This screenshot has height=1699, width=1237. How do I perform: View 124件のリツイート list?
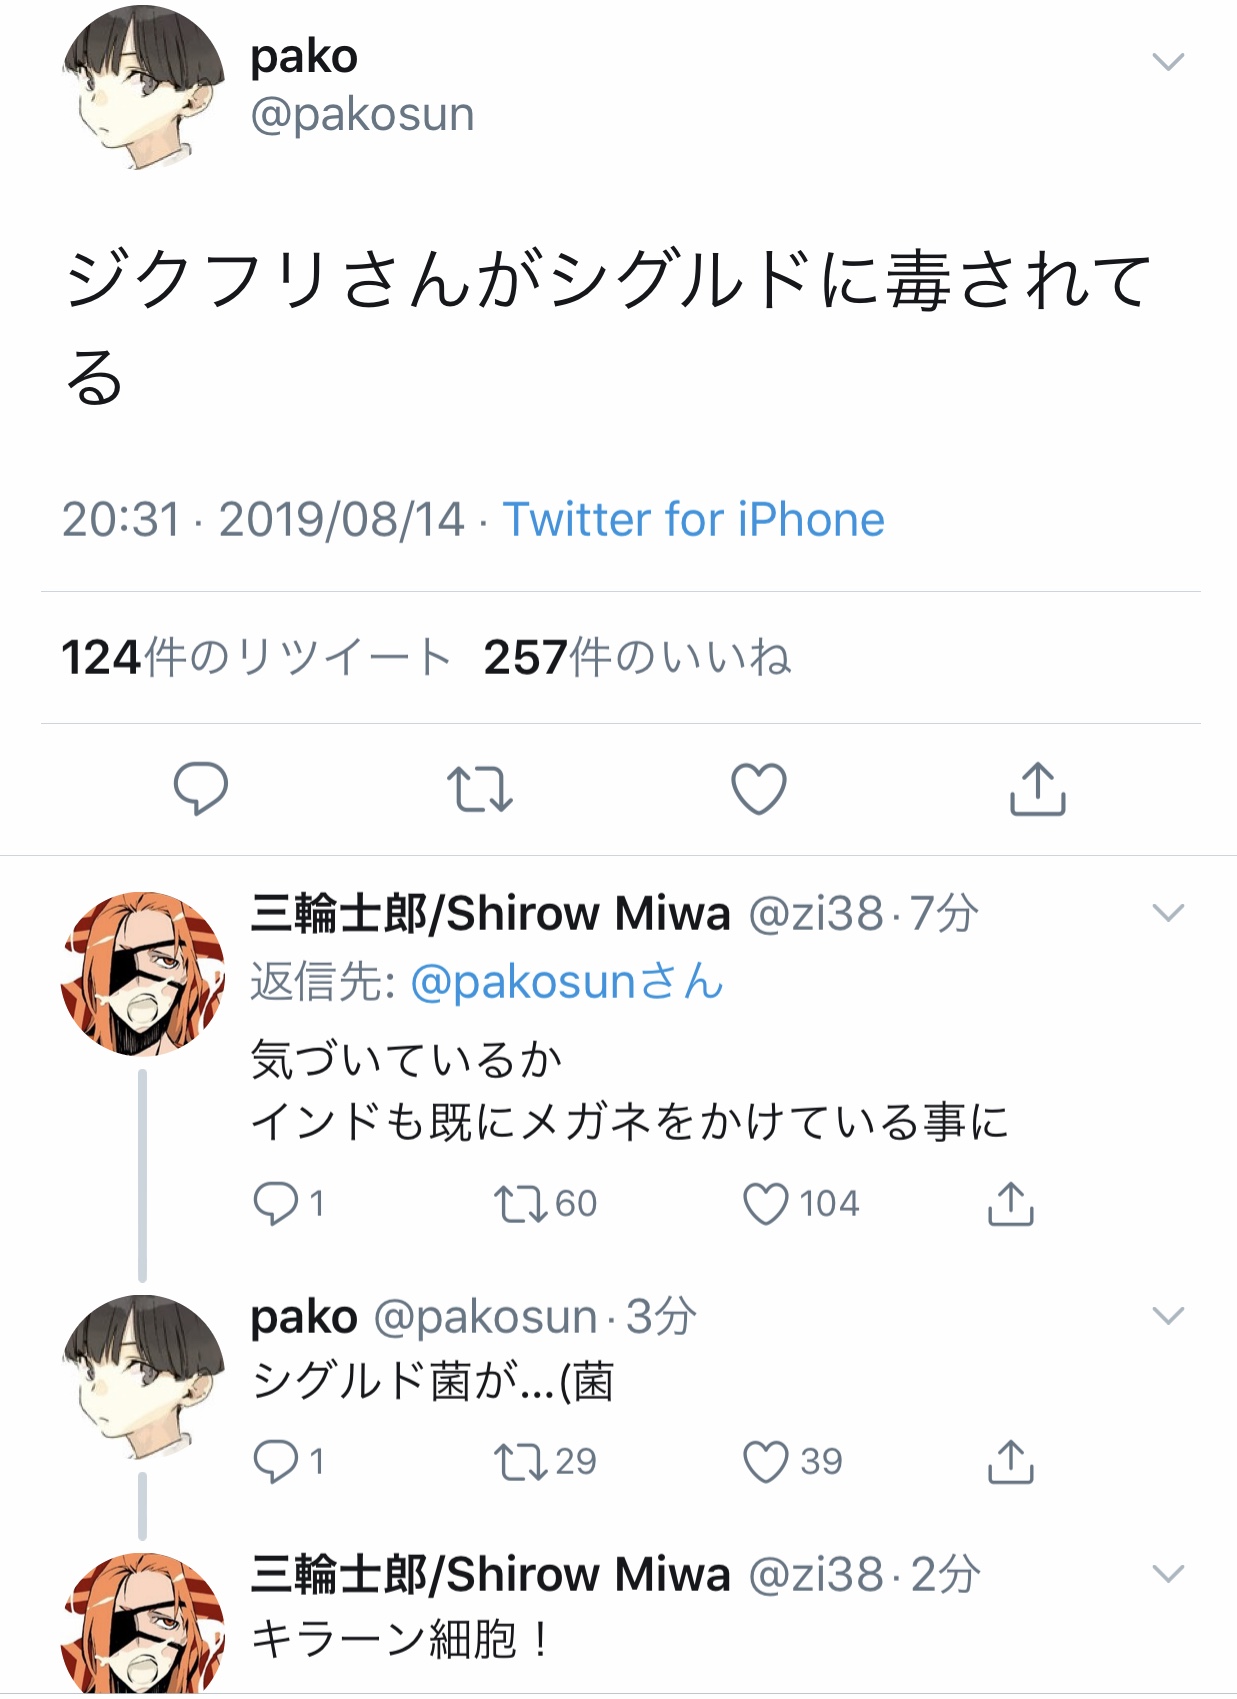[x=256, y=658]
